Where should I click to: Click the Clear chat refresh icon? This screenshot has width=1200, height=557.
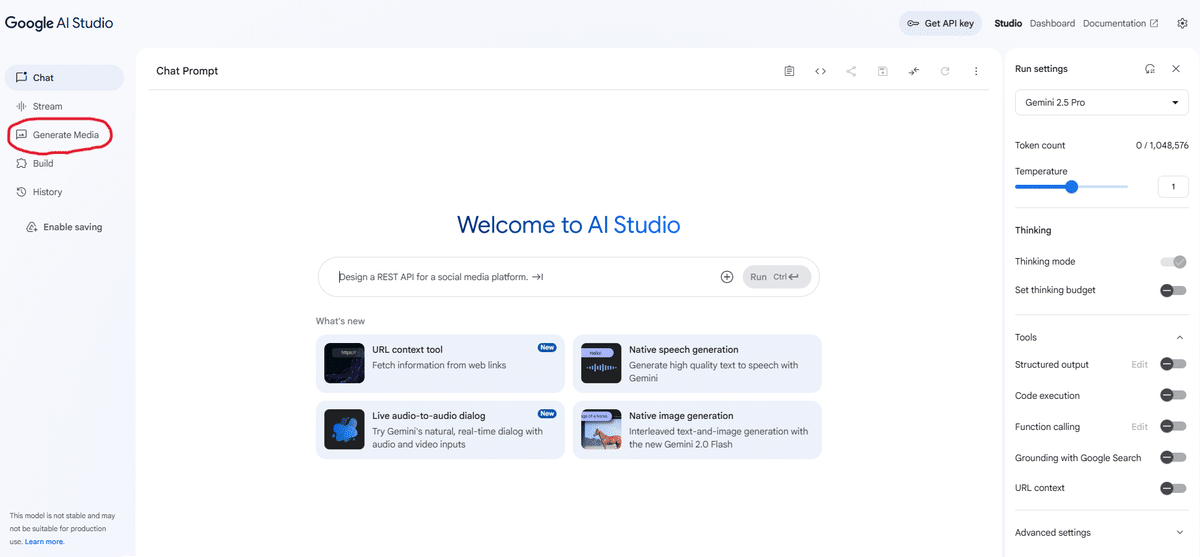coord(945,71)
